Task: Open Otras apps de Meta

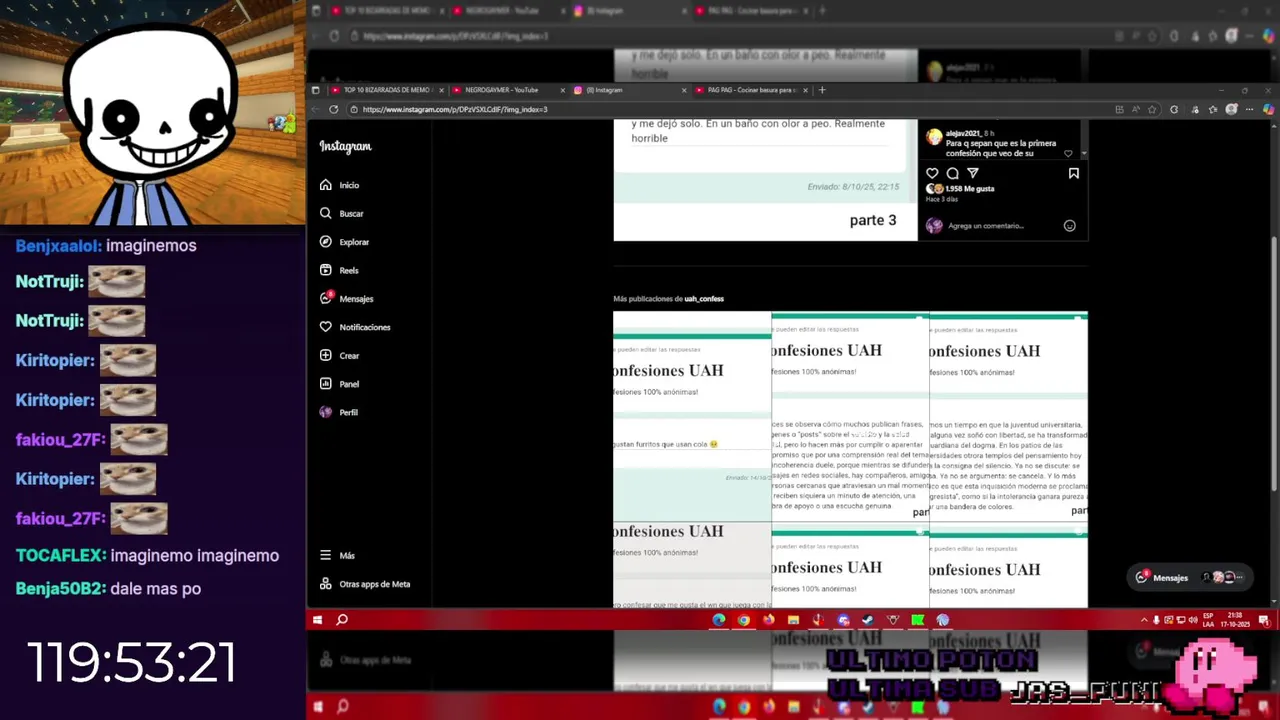Action: tap(366, 584)
